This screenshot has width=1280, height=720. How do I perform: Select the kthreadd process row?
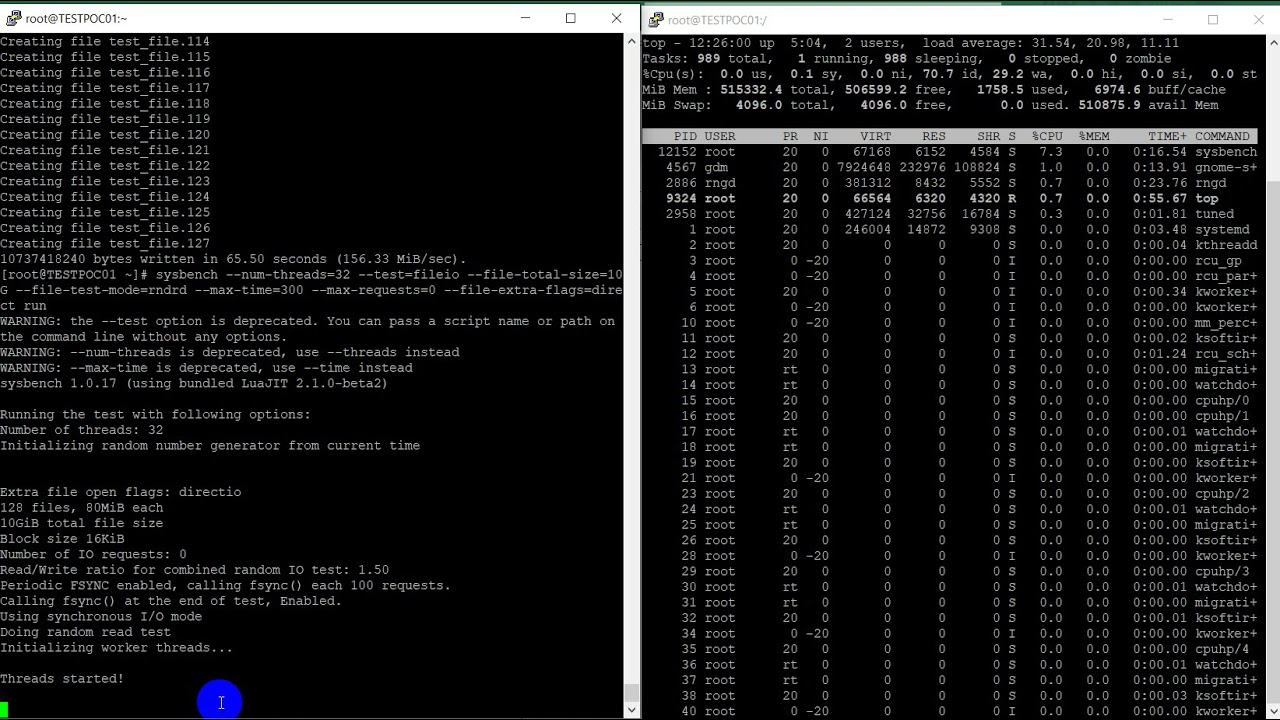pos(950,245)
